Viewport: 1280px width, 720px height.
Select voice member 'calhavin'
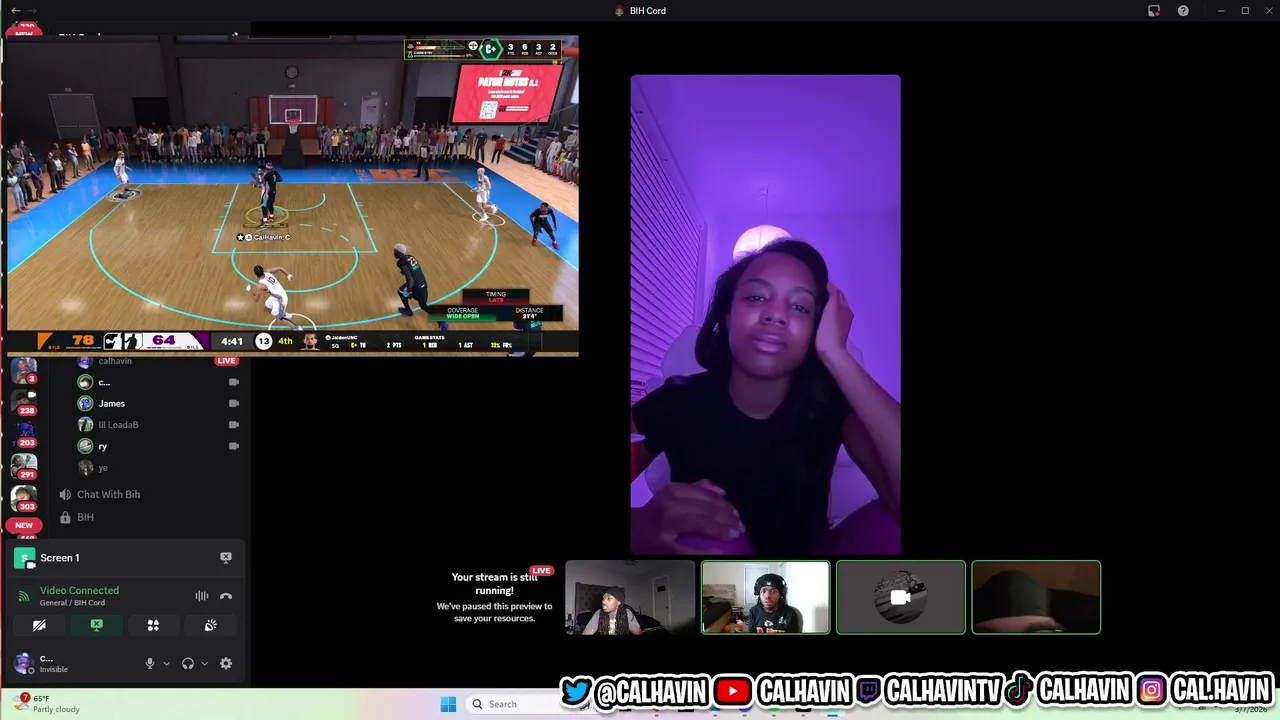point(115,361)
